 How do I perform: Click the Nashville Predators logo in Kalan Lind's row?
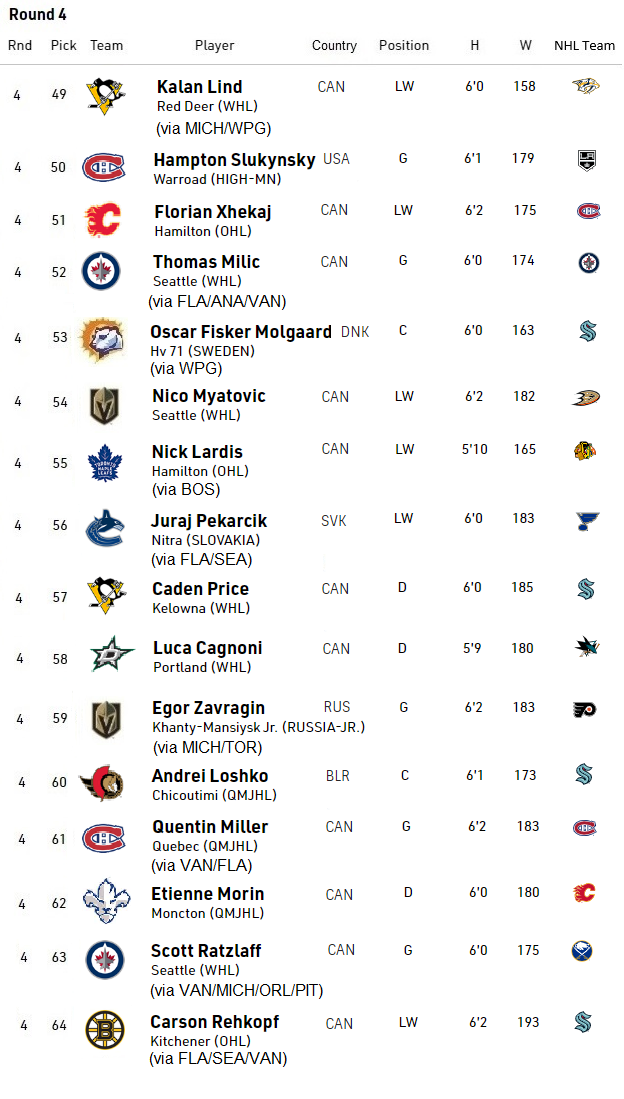pos(585,87)
